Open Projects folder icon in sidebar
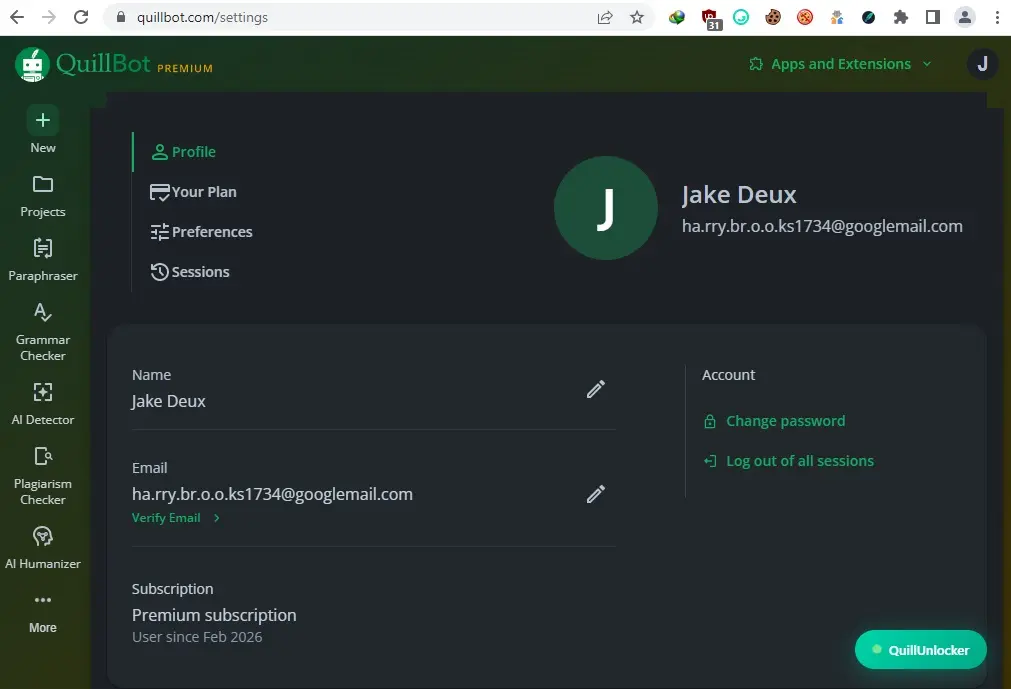 (x=43, y=184)
